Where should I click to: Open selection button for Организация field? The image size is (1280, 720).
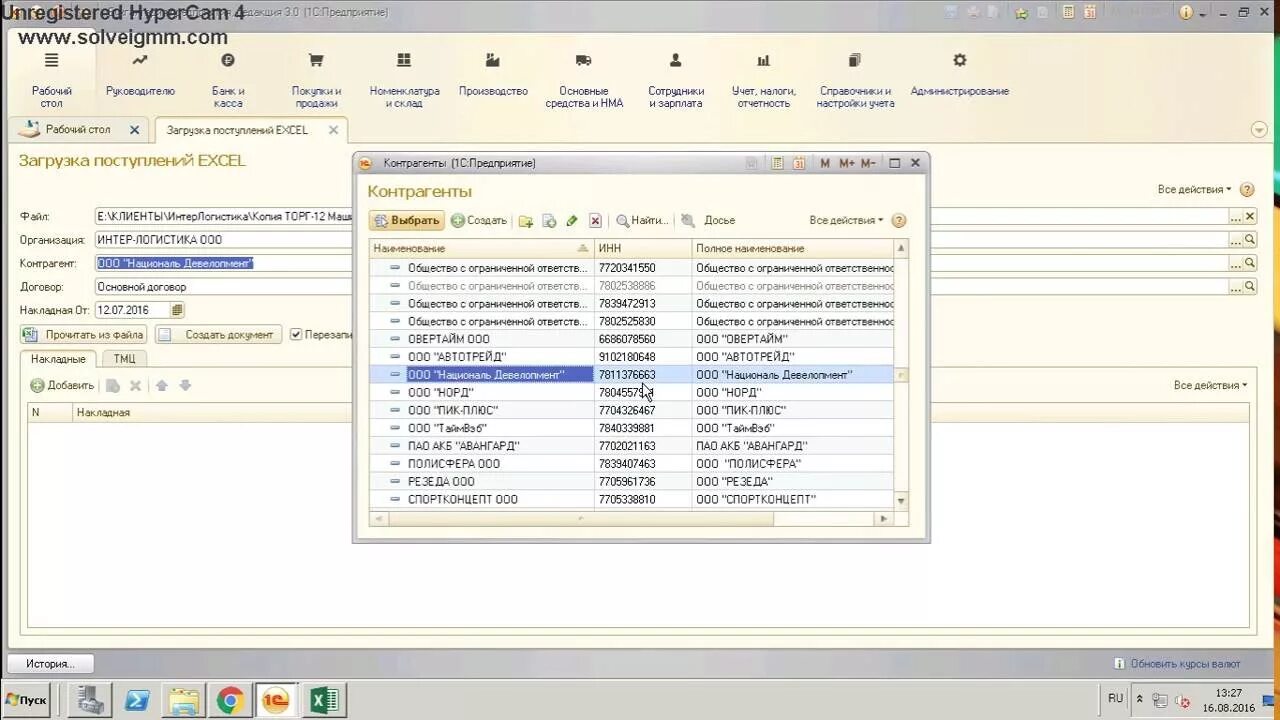[1236, 240]
